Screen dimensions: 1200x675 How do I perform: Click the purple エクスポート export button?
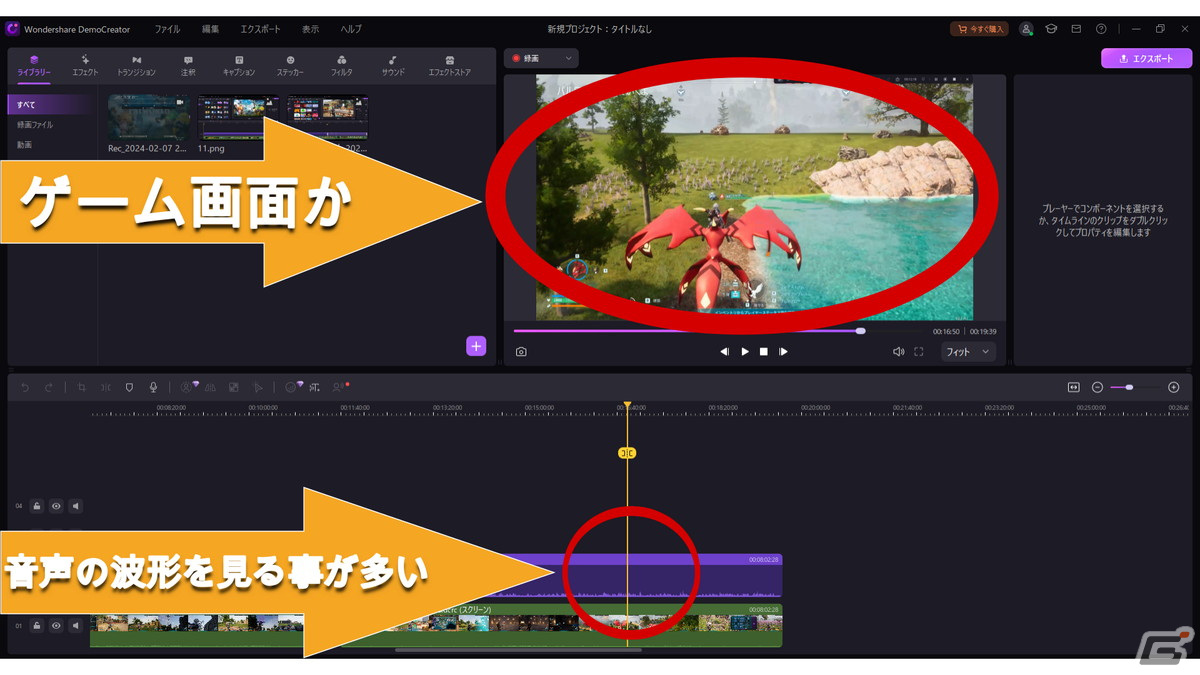(1147, 58)
